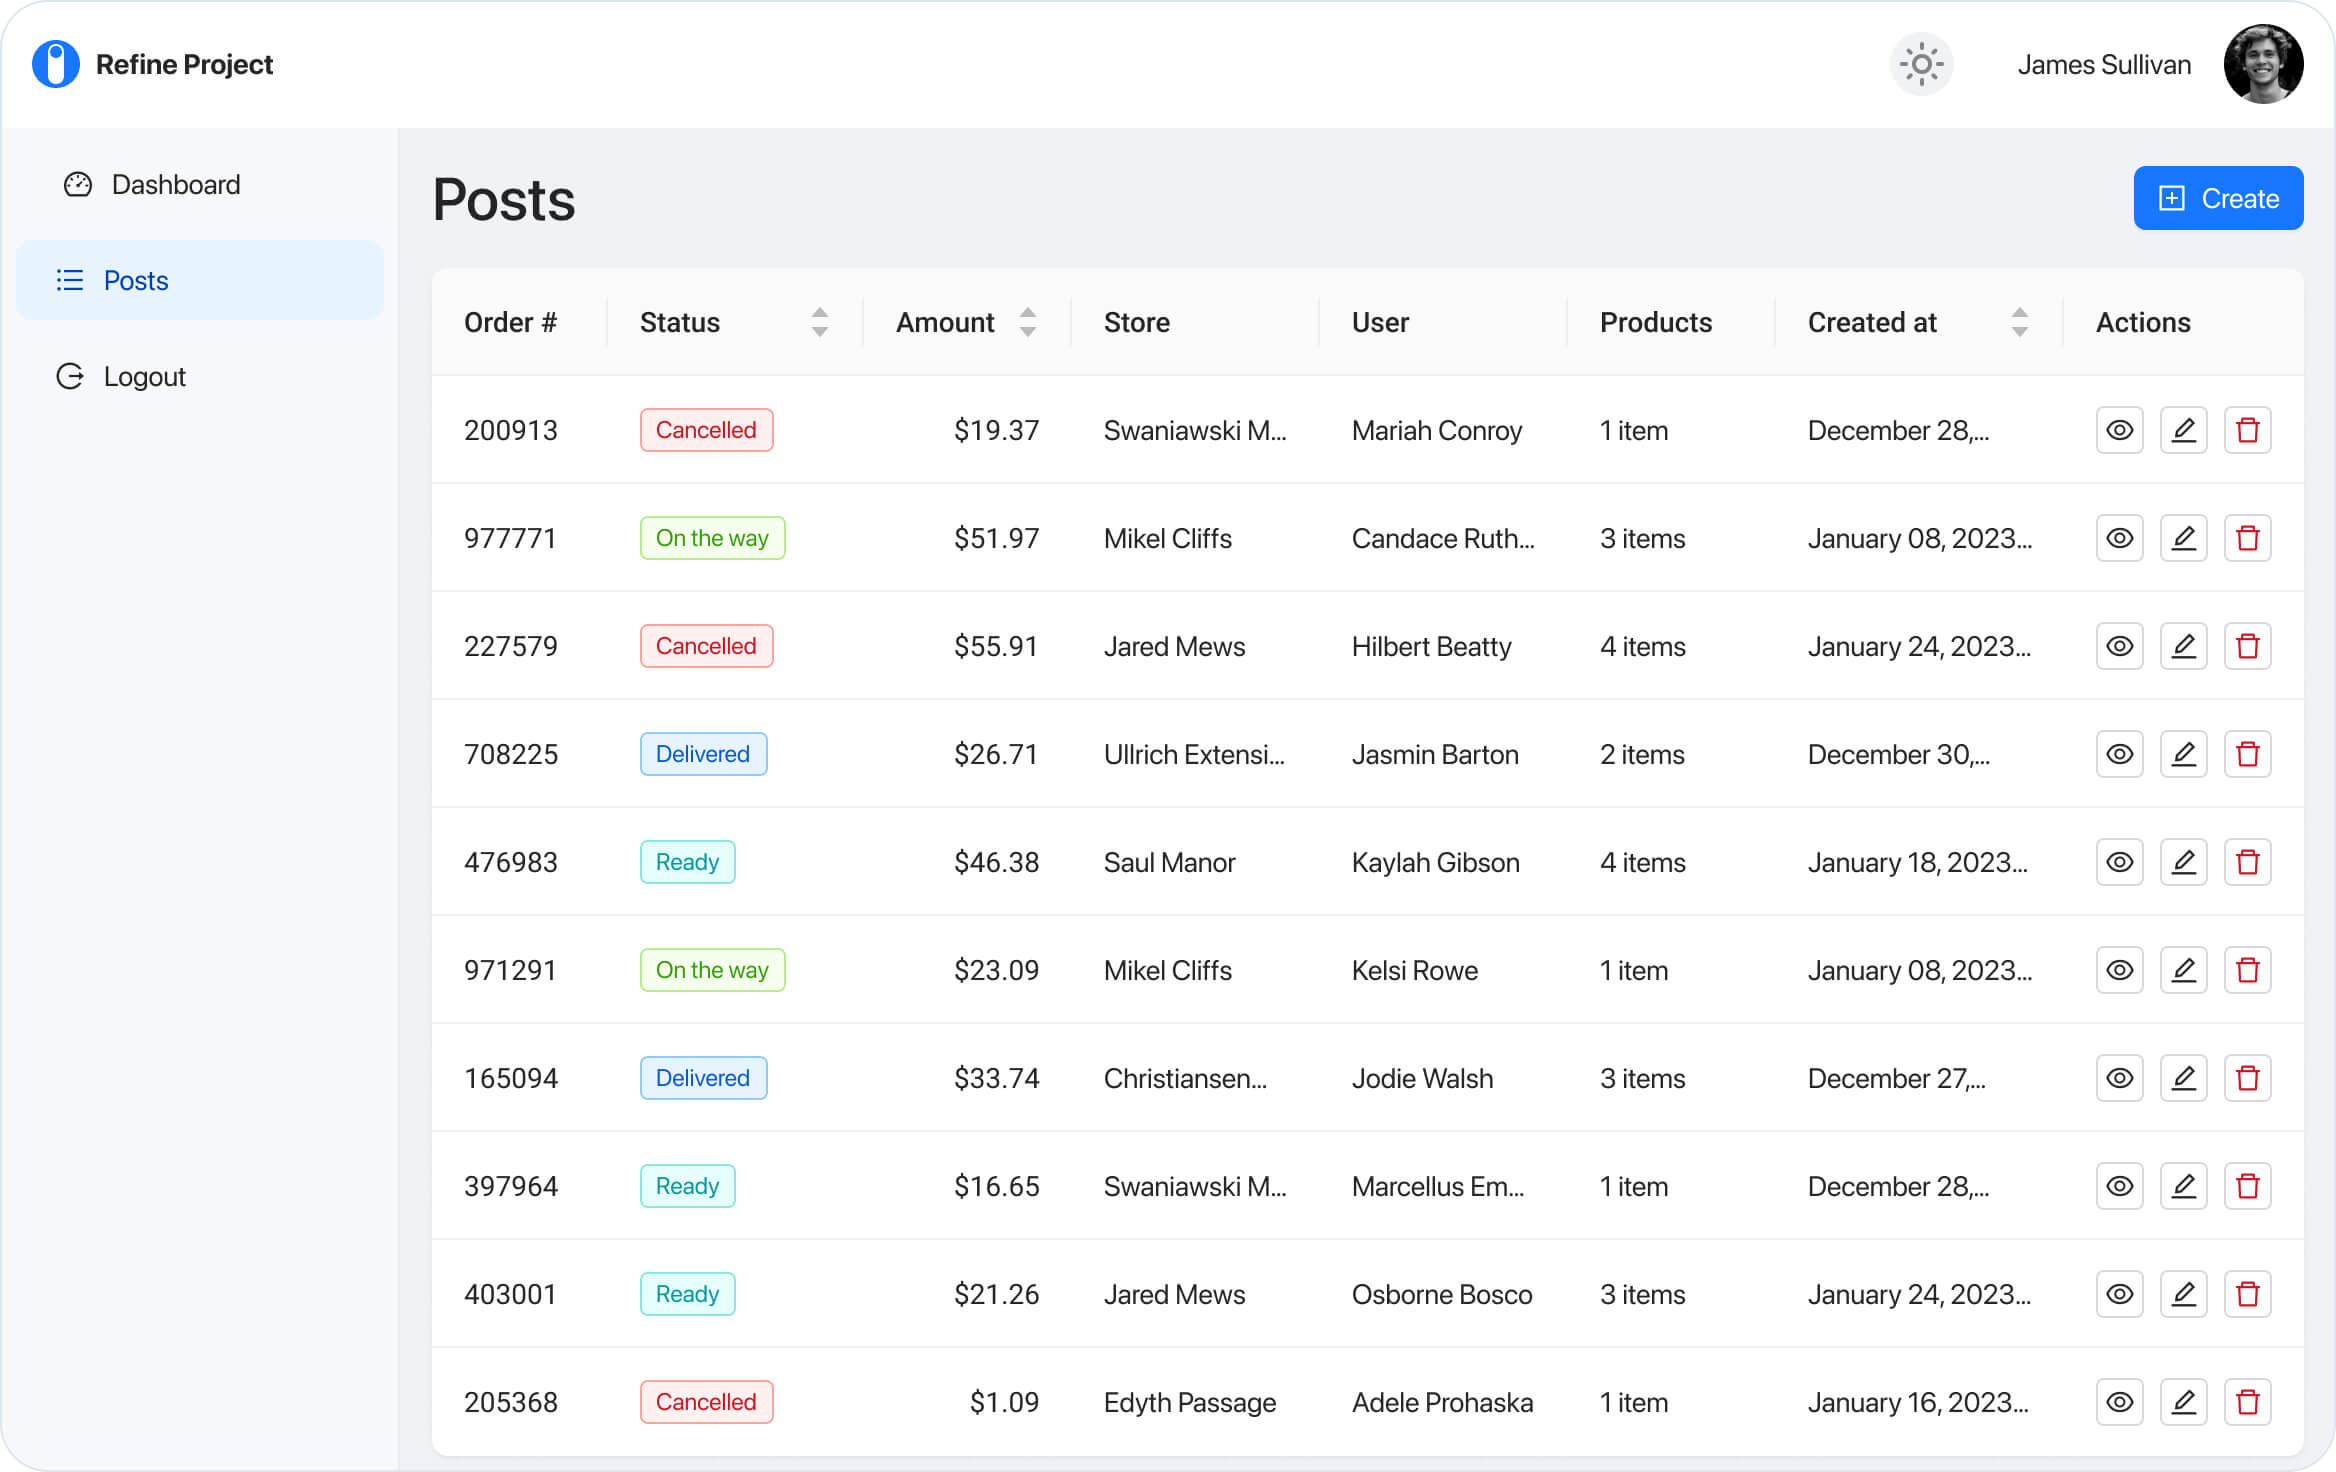Select Logout in the sidebar
Image resolution: width=2336 pixels, height=1472 pixels.
(144, 376)
